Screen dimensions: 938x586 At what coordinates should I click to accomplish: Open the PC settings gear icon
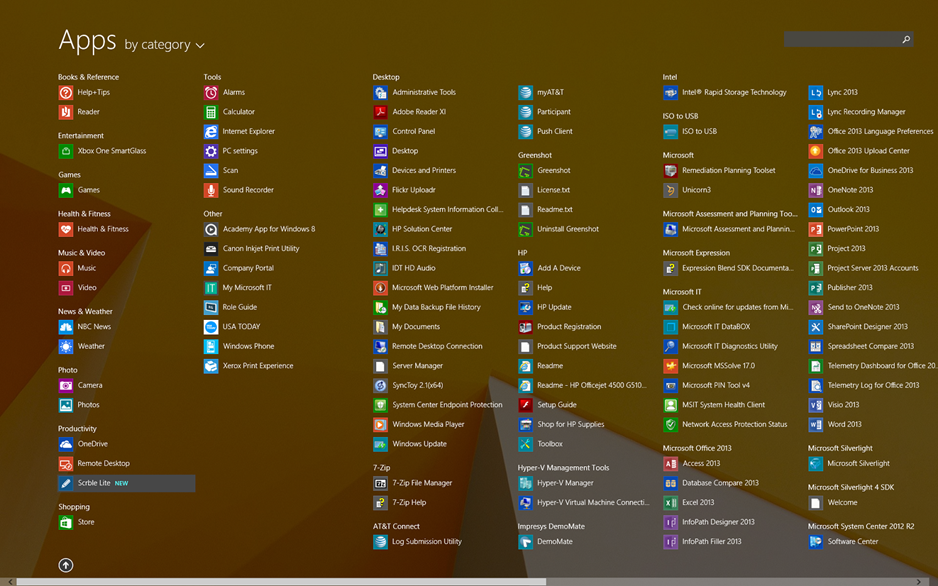click(x=211, y=151)
